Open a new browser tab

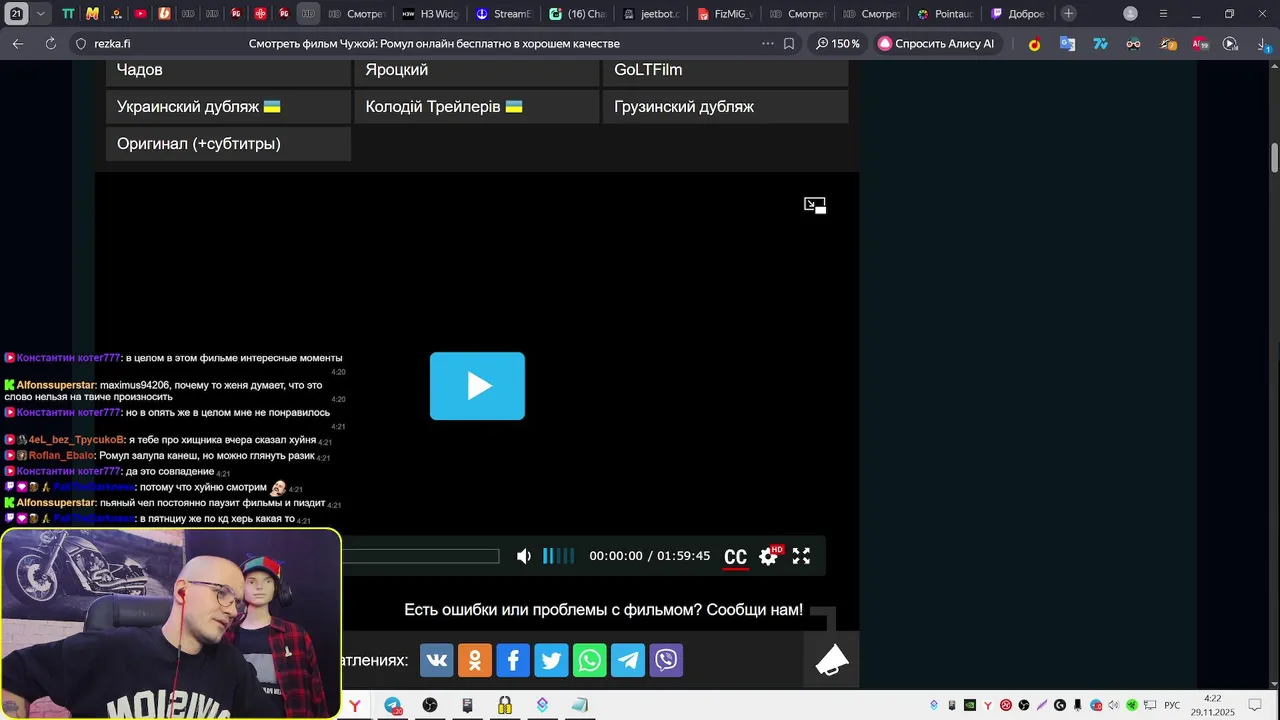[x=1069, y=14]
